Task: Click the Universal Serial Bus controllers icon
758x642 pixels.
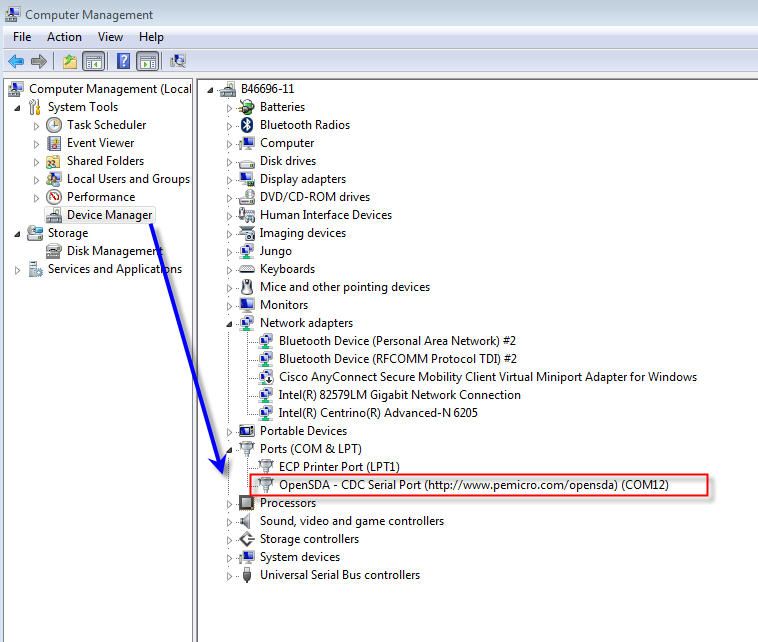Action: coord(247,575)
